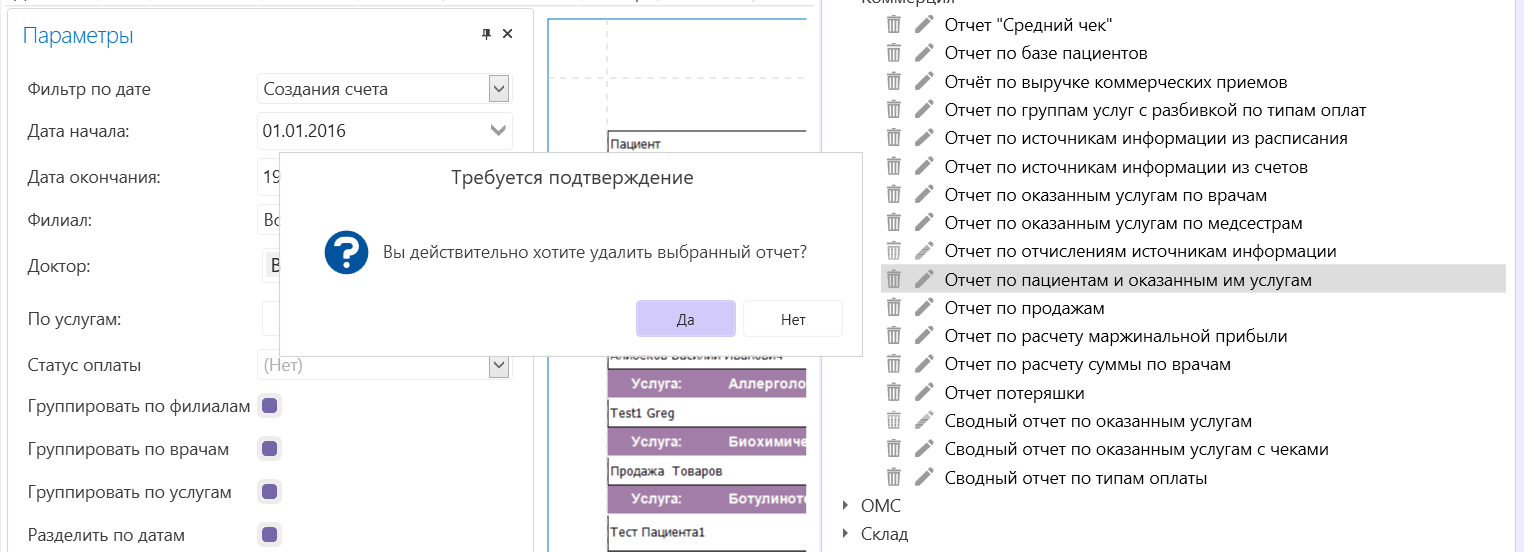Click Продажа Товаров row in preview
This screenshot has height=552, width=1524.
pos(707,470)
